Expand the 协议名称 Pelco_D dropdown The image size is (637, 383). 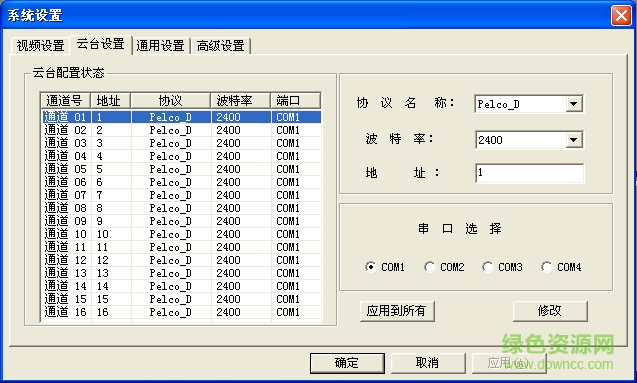[x=574, y=104]
